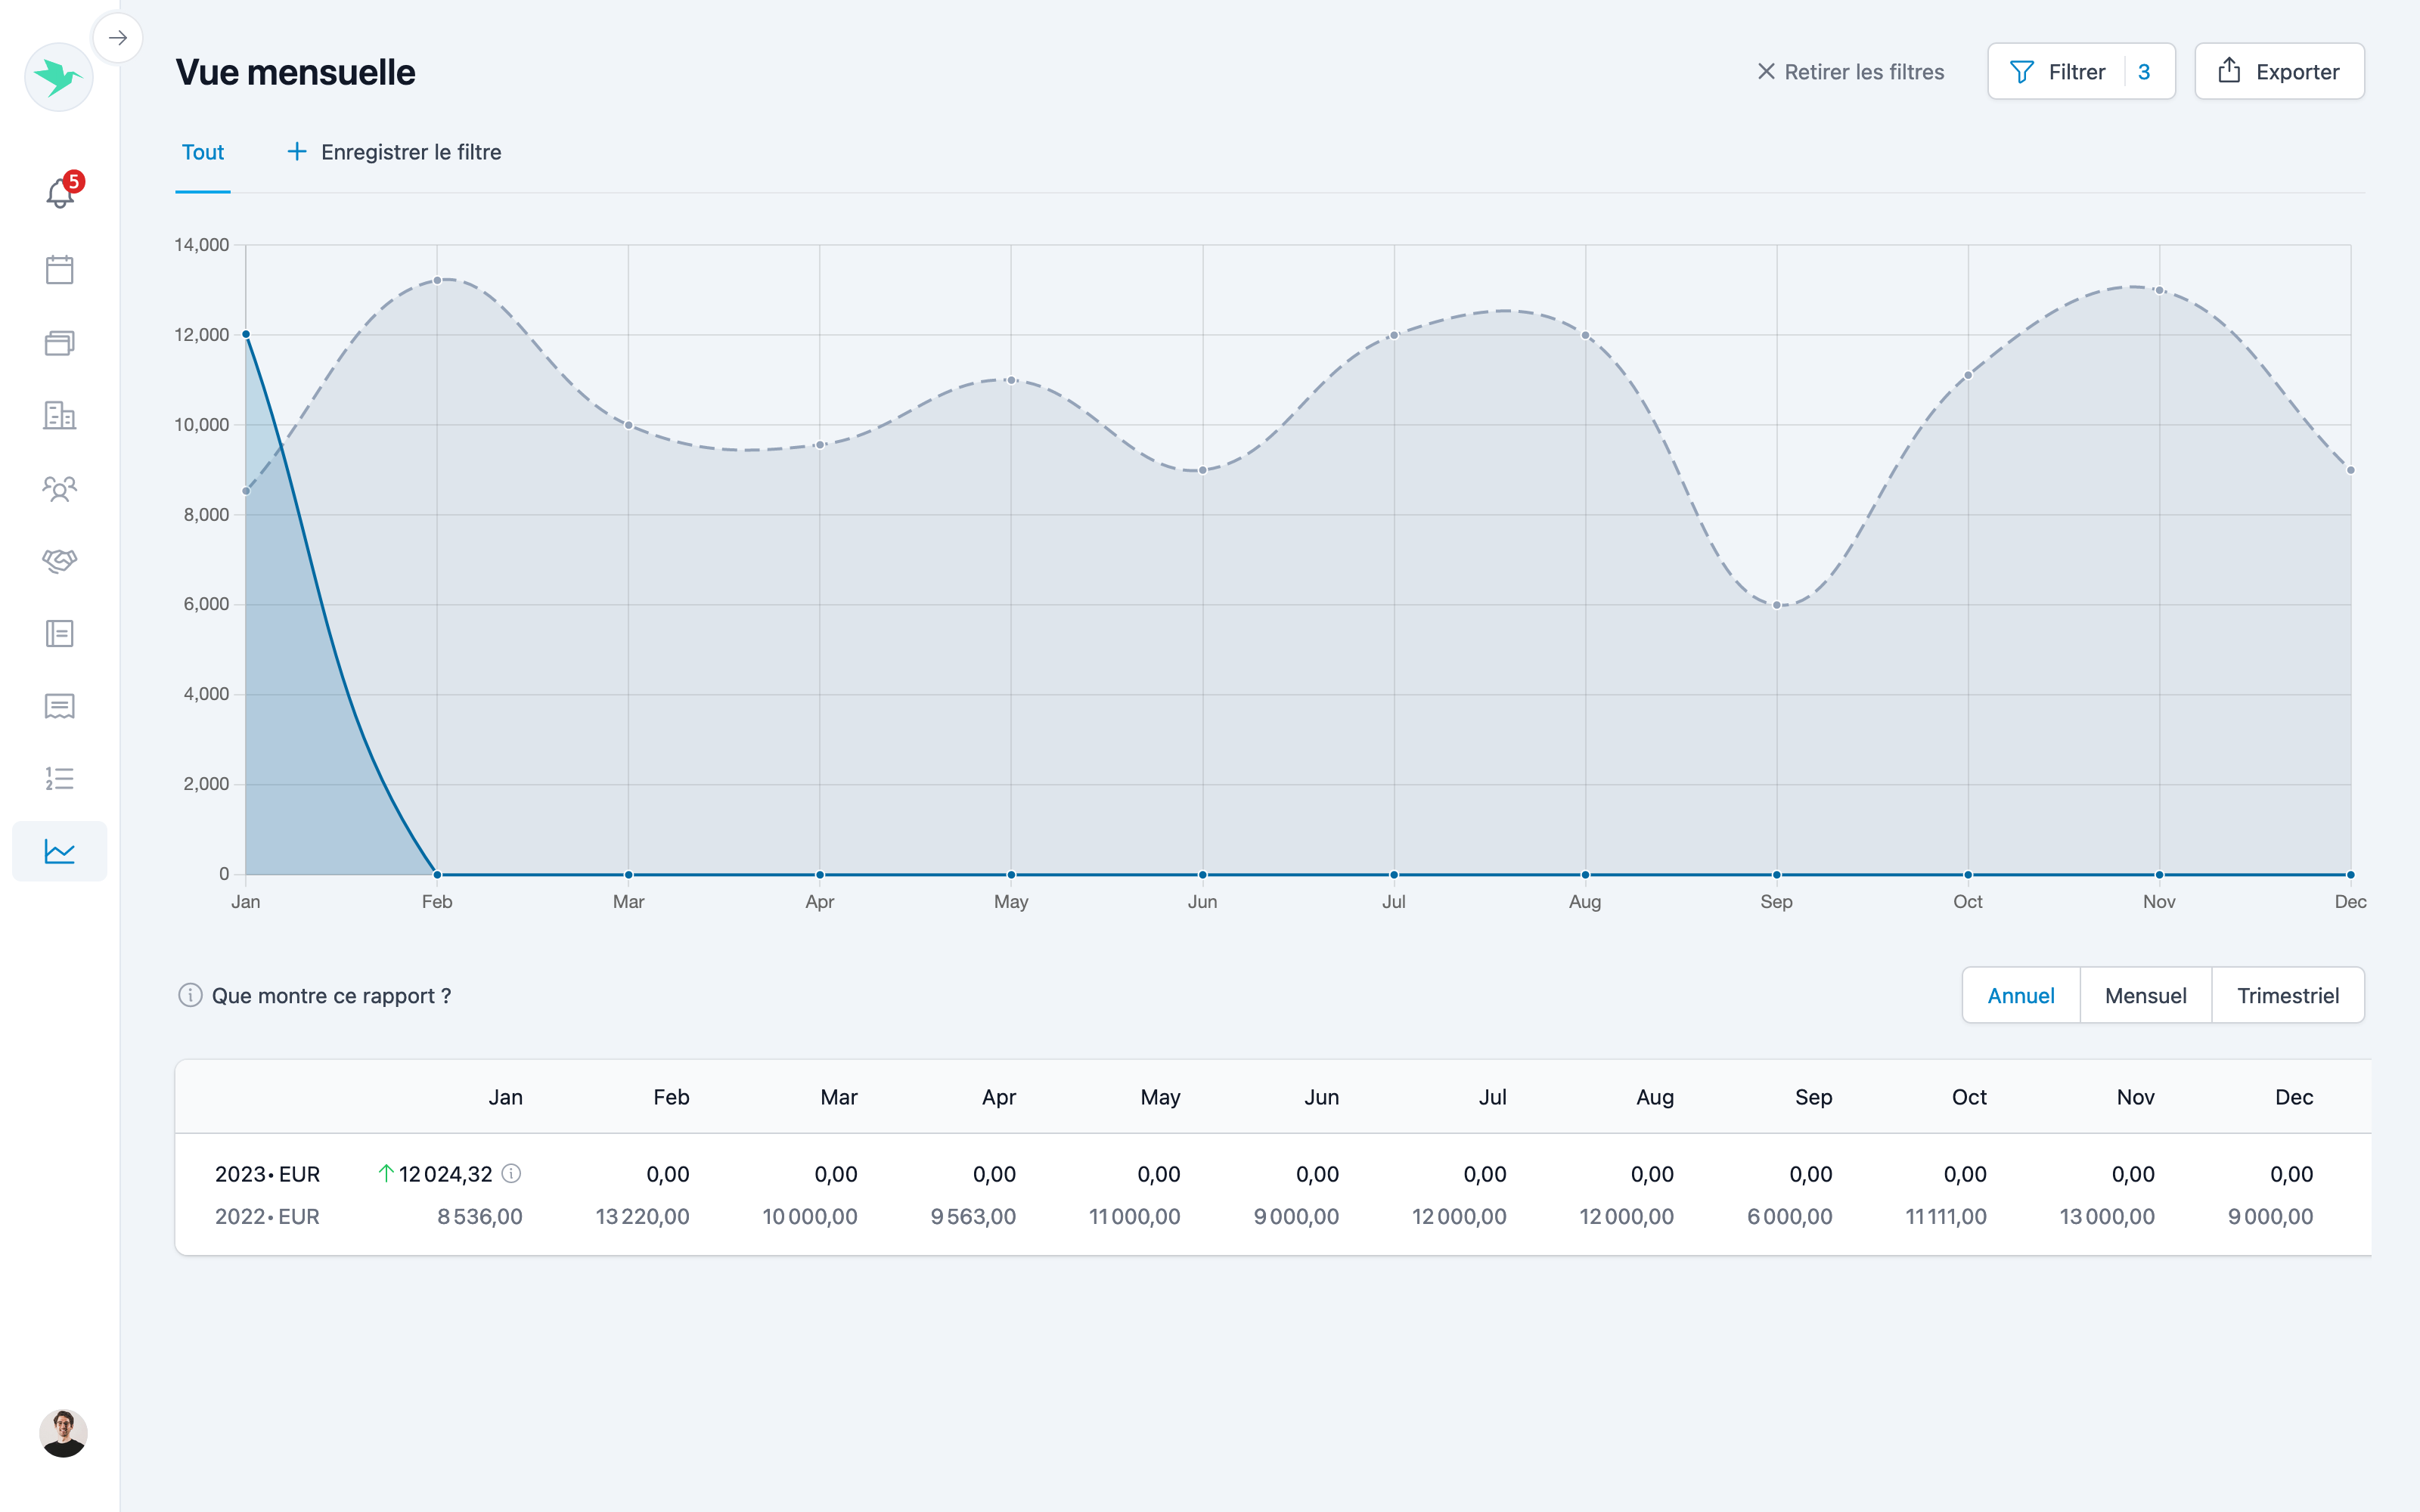Open the handshake deals icon
Screen dimensions: 2420x1512
[x=60, y=561]
